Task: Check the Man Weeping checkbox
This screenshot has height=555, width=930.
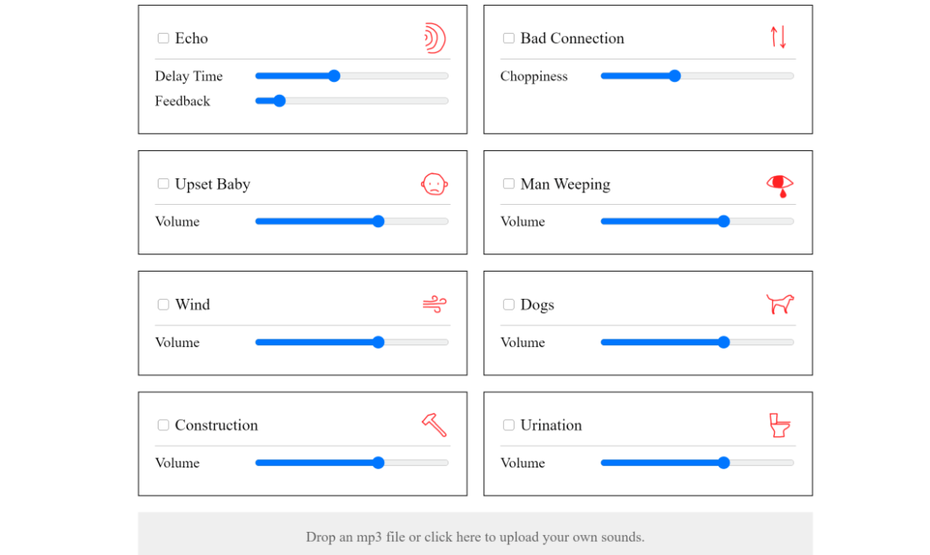Action: point(508,184)
